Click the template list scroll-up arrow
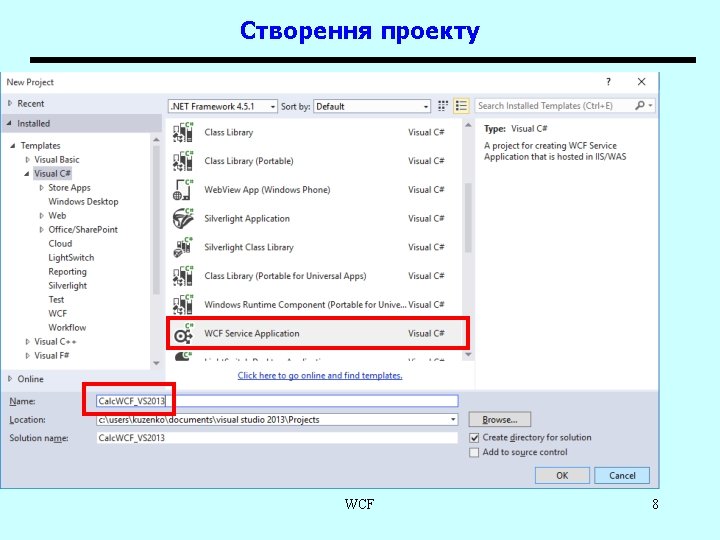 468,125
